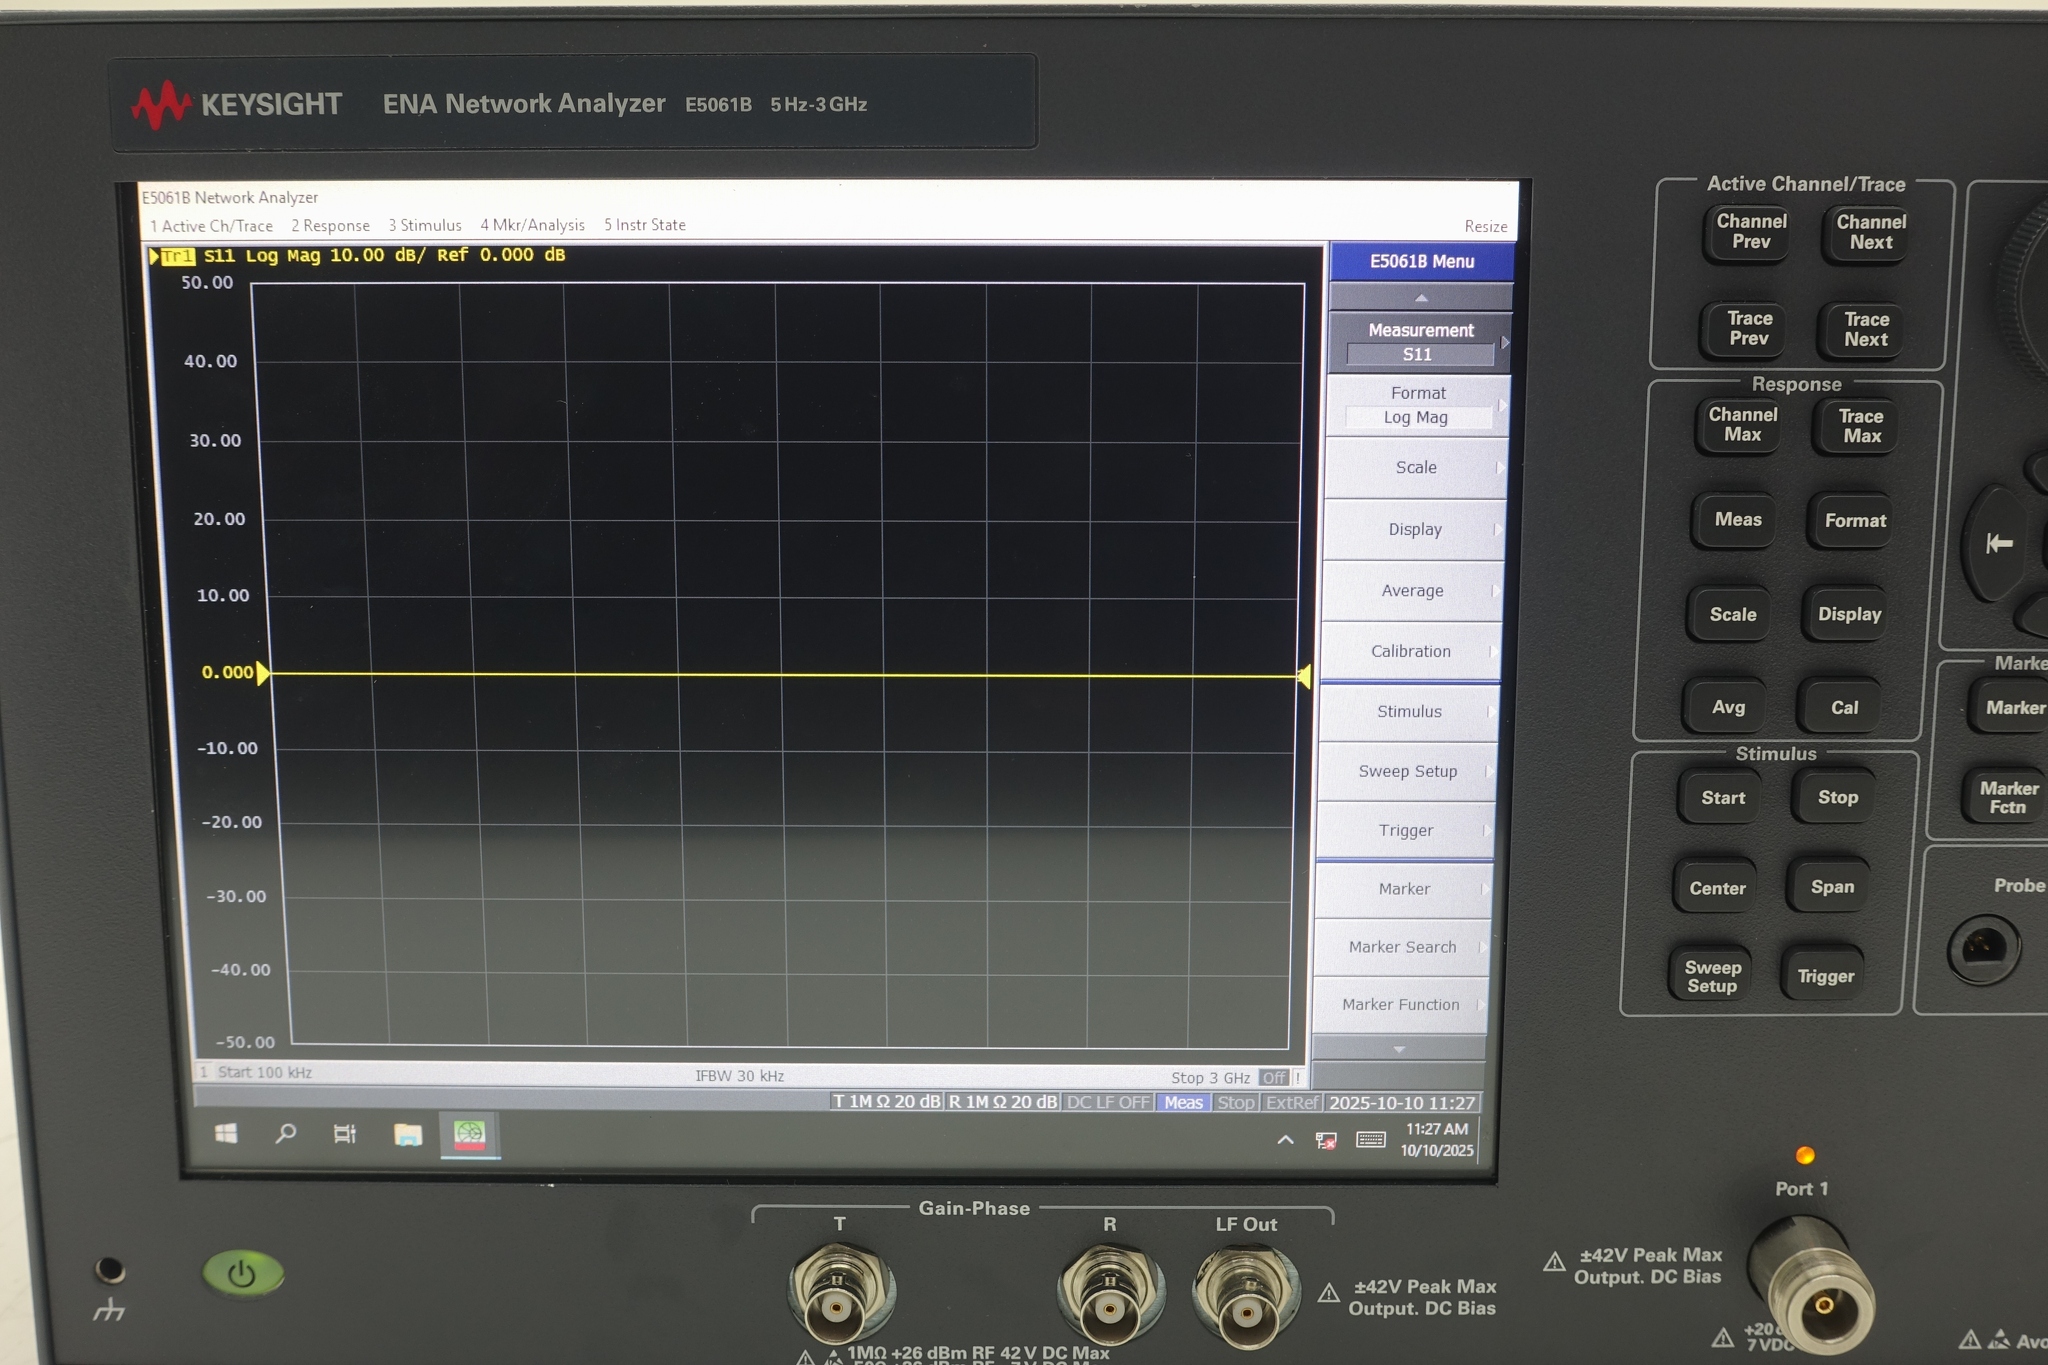Toggle the DC LF OFF status indicator
Viewport: 2048px width, 1365px height.
(x=1106, y=1102)
